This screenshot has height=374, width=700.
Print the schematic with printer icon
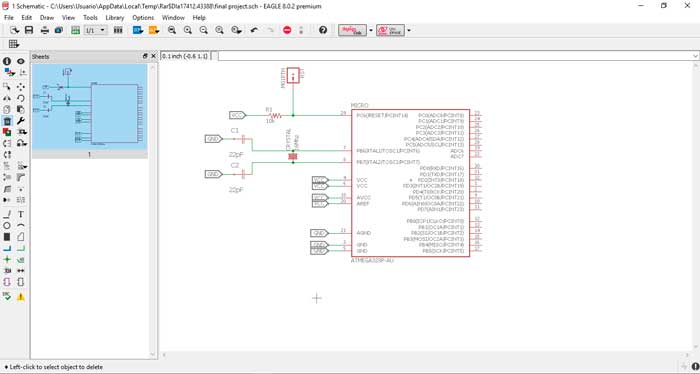click(x=45, y=30)
